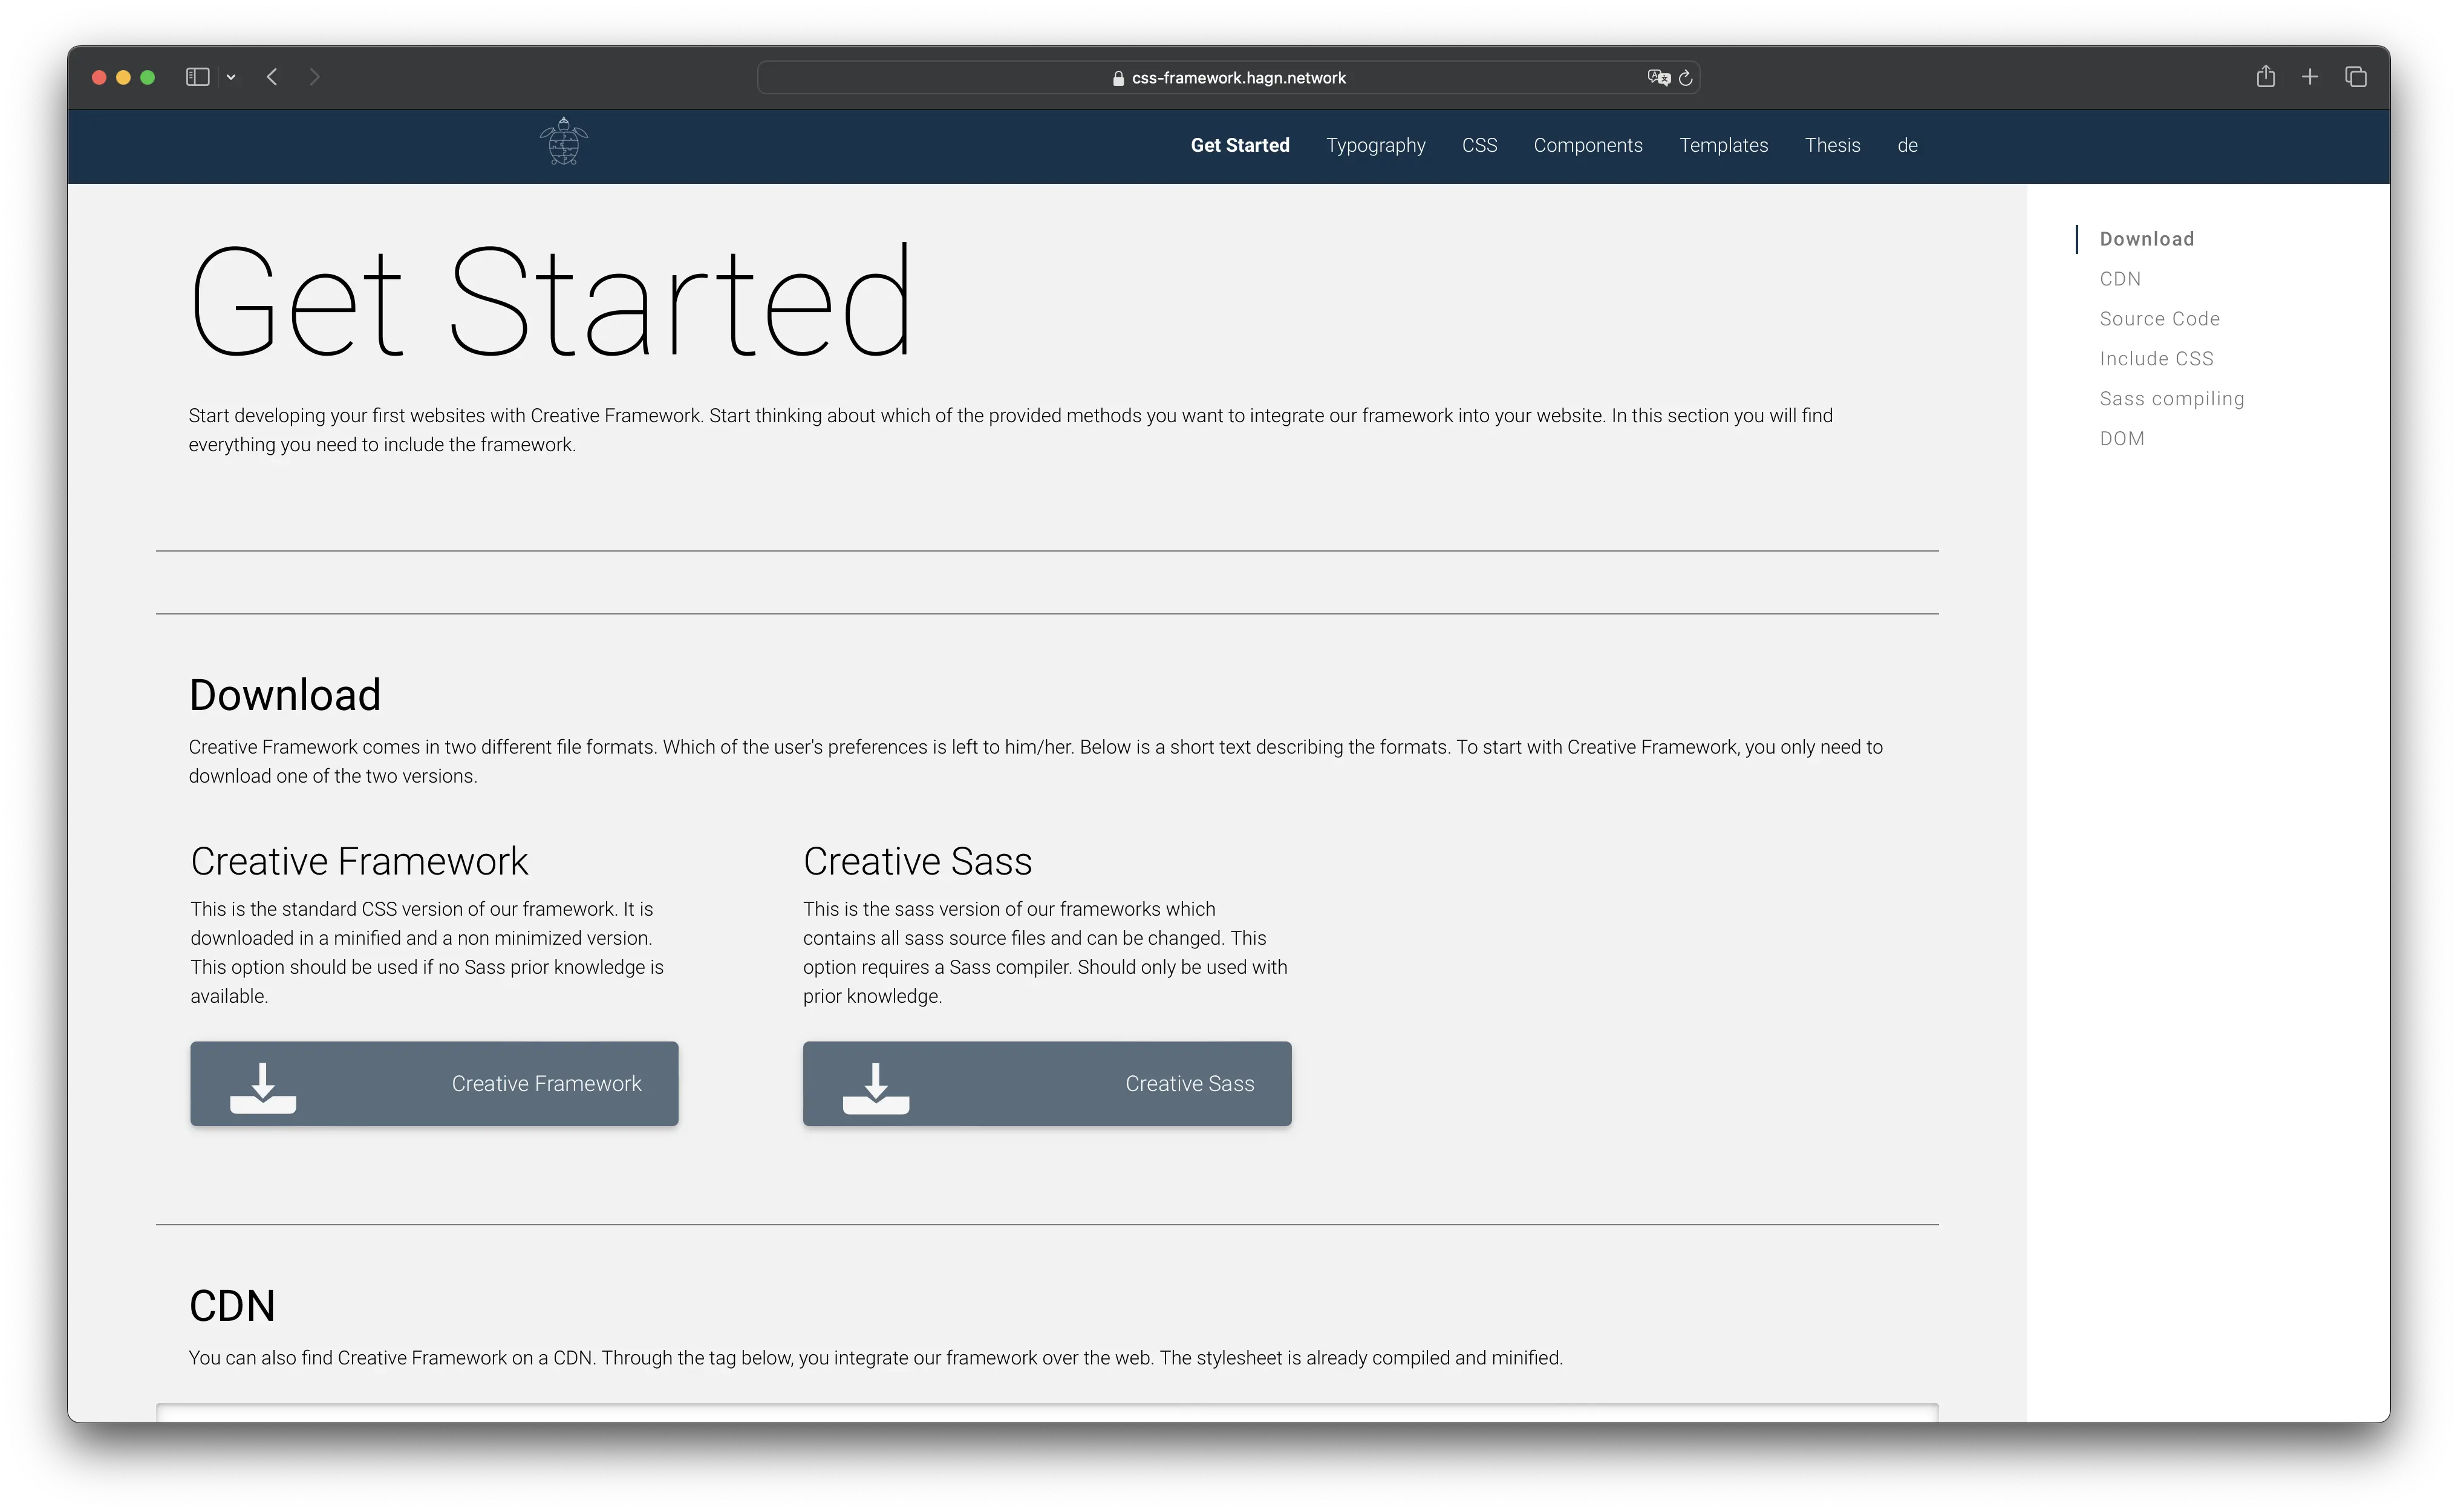Jump to Sass compiling section link
The width and height of the screenshot is (2458, 1512).
point(2171,398)
